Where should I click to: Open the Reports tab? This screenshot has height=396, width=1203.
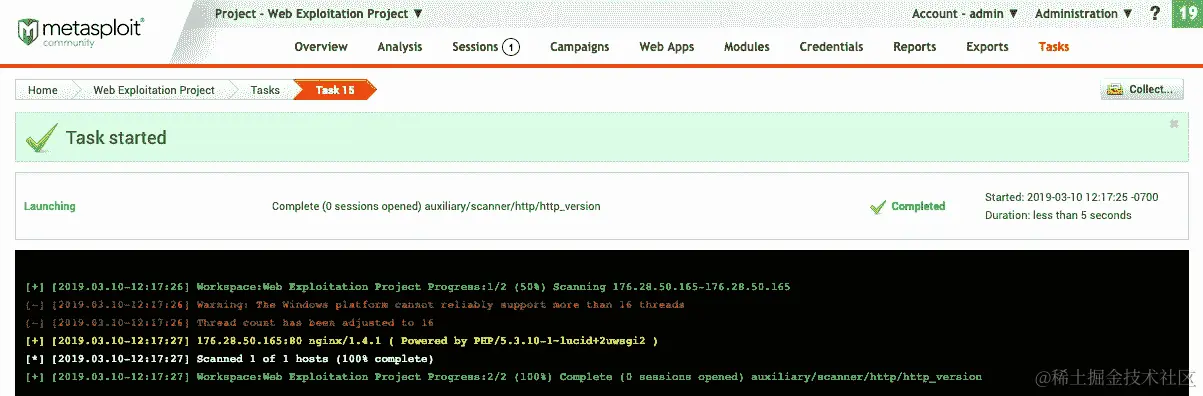click(915, 47)
